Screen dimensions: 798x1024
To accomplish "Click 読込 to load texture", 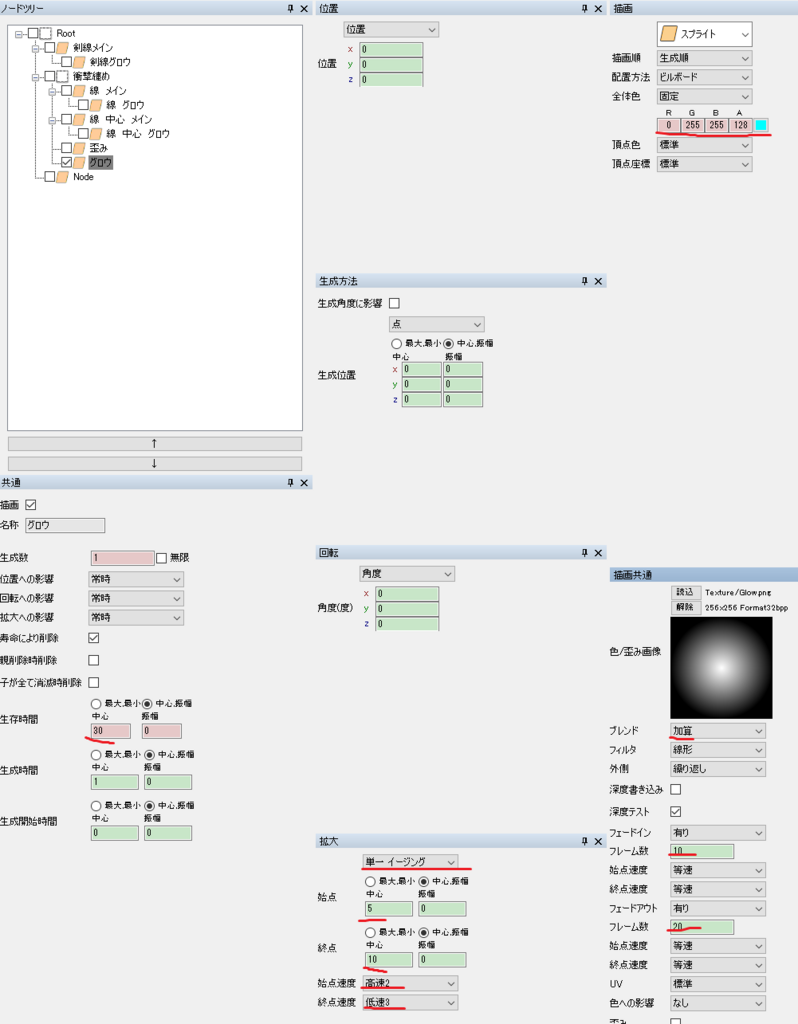I will [x=684, y=592].
